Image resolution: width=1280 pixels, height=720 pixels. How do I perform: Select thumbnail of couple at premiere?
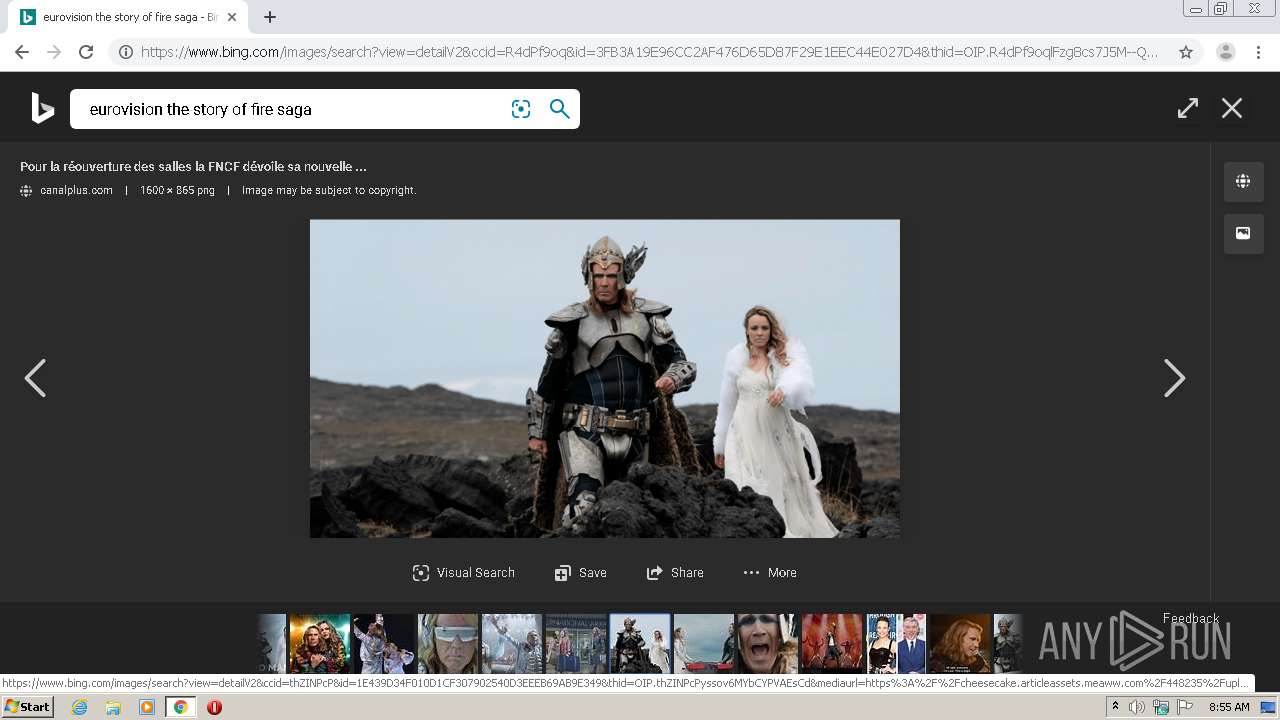coord(896,643)
